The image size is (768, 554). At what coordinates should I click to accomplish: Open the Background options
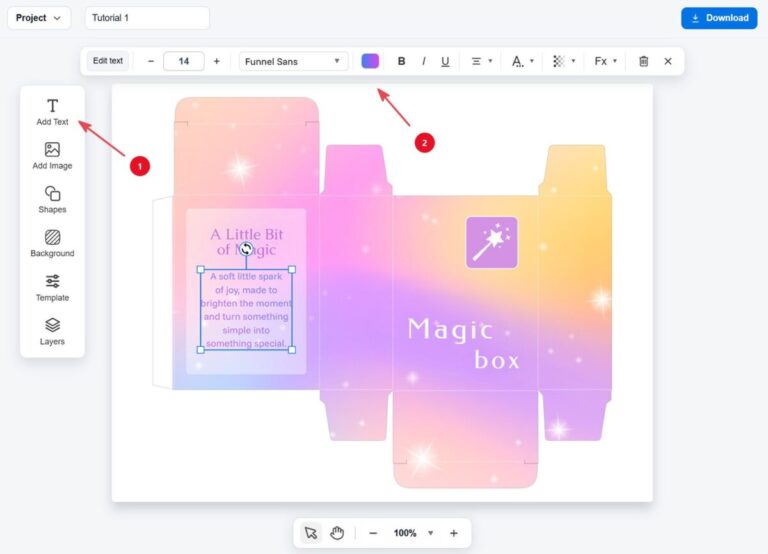(x=52, y=244)
